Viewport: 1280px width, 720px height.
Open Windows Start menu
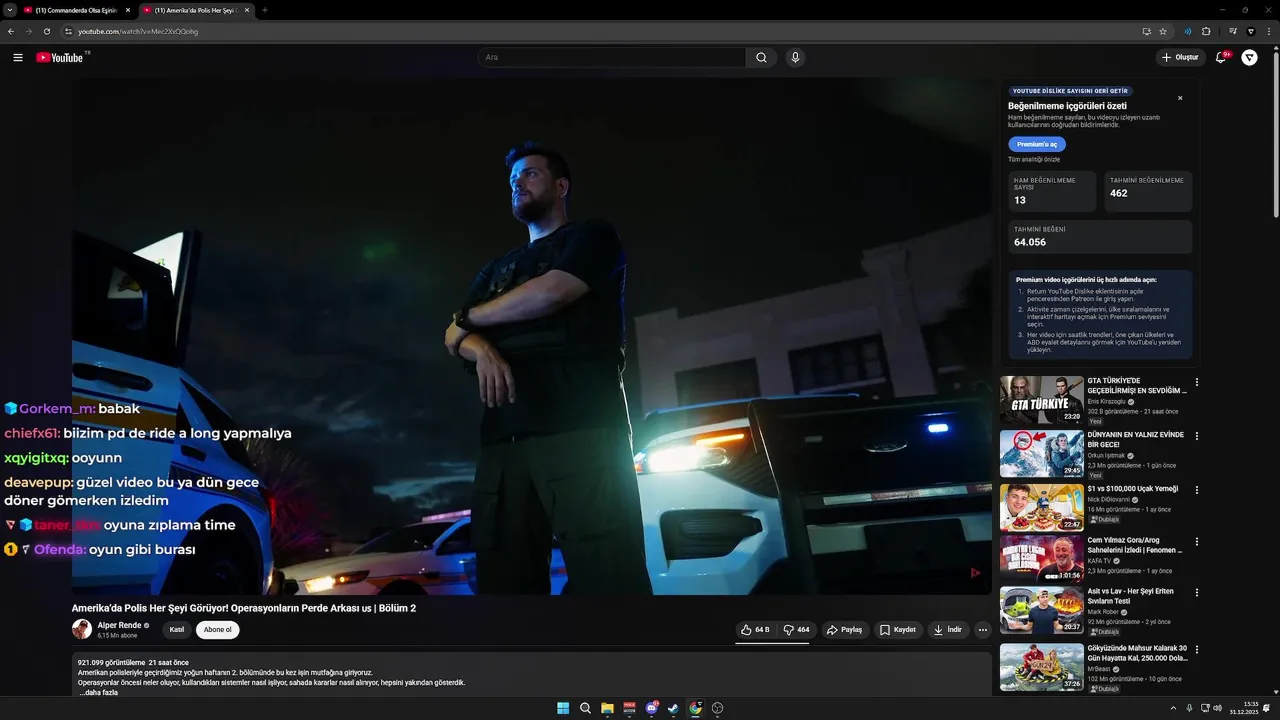click(563, 708)
